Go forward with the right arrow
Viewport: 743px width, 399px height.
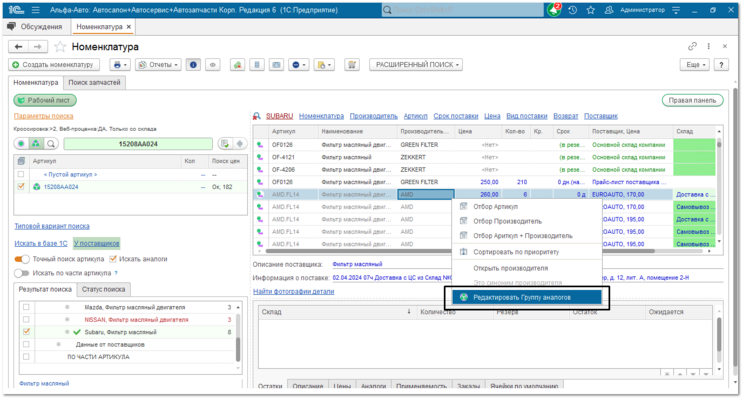(x=38, y=46)
